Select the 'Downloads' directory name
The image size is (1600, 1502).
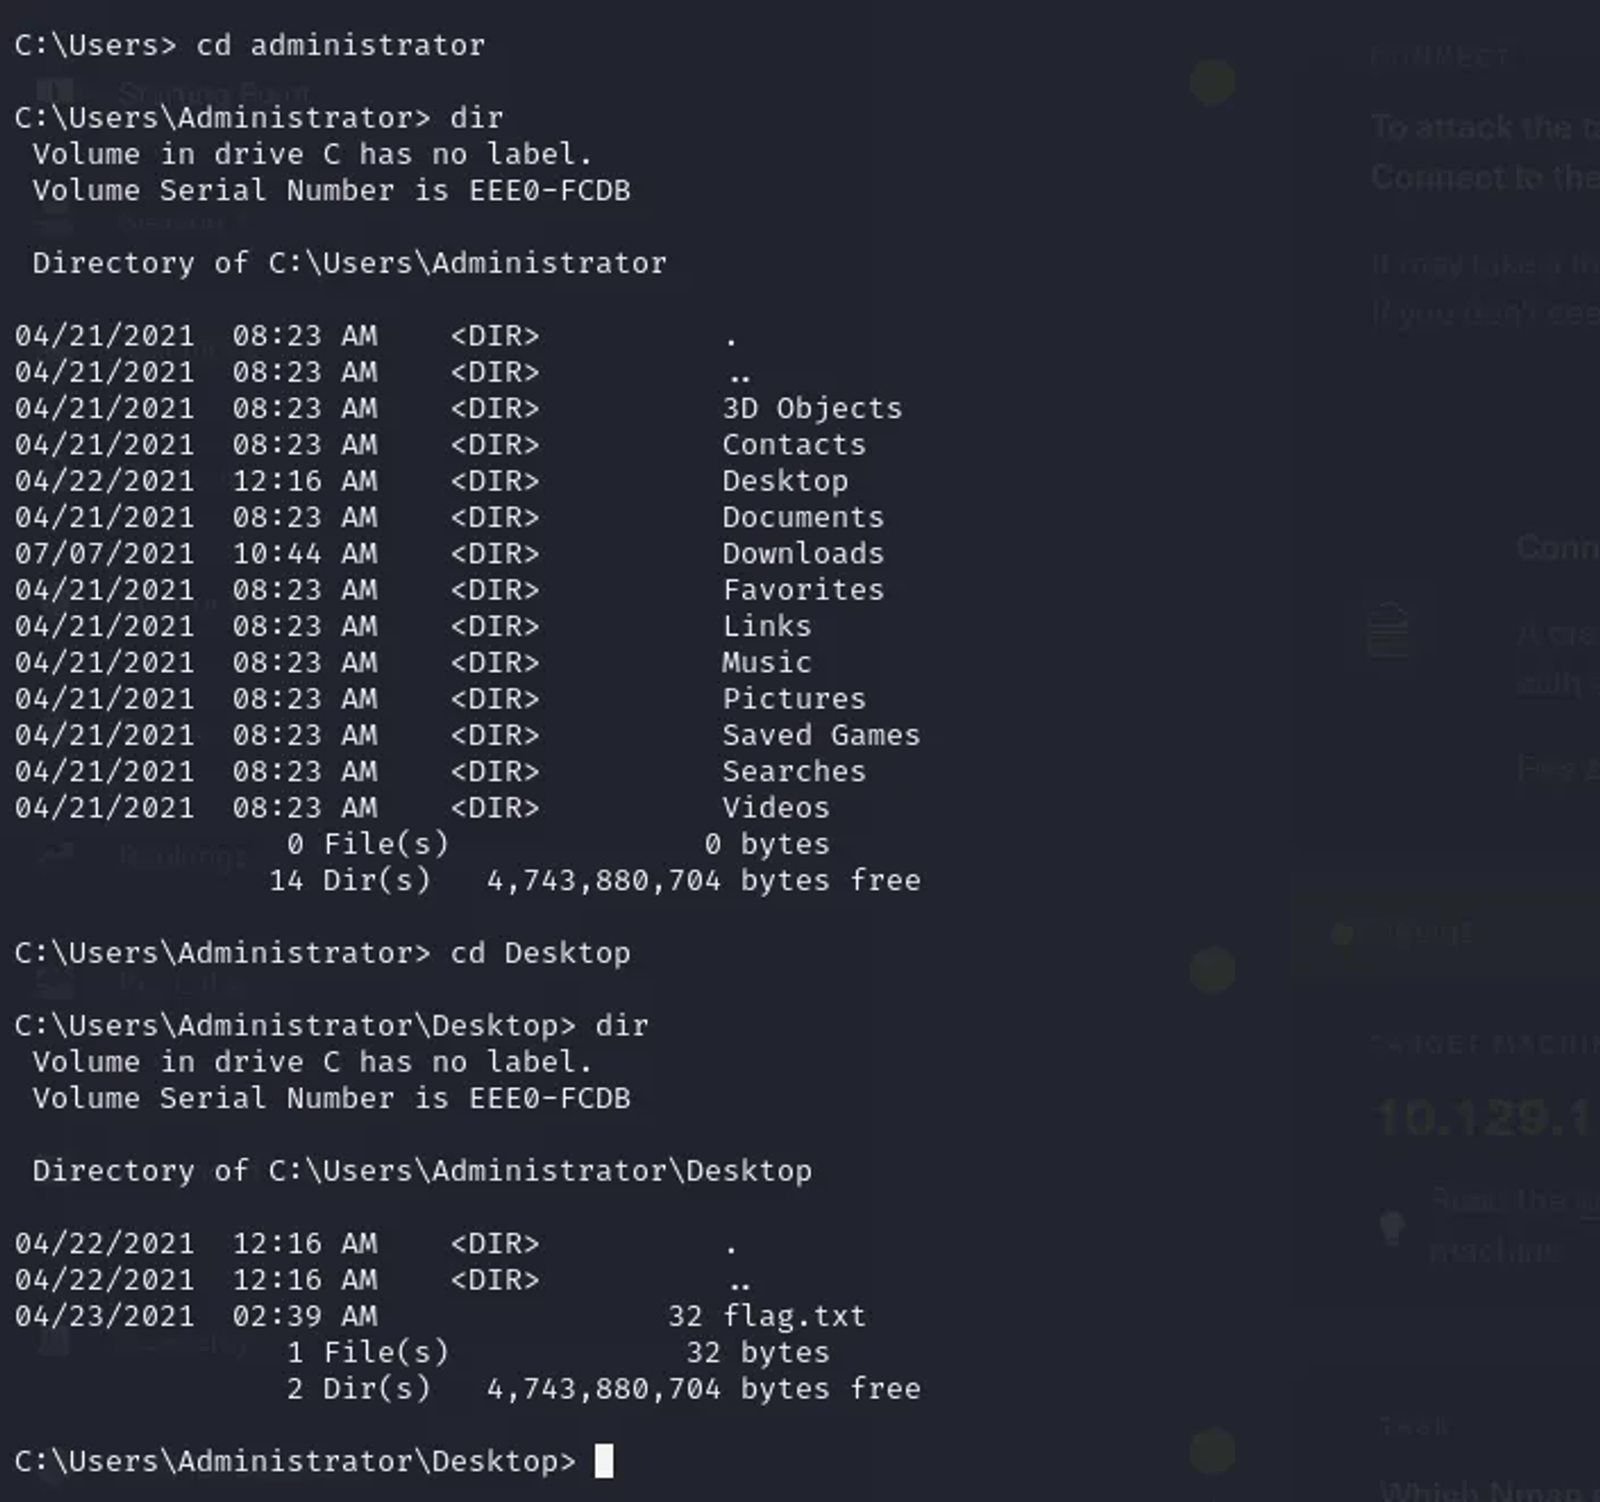click(x=803, y=553)
